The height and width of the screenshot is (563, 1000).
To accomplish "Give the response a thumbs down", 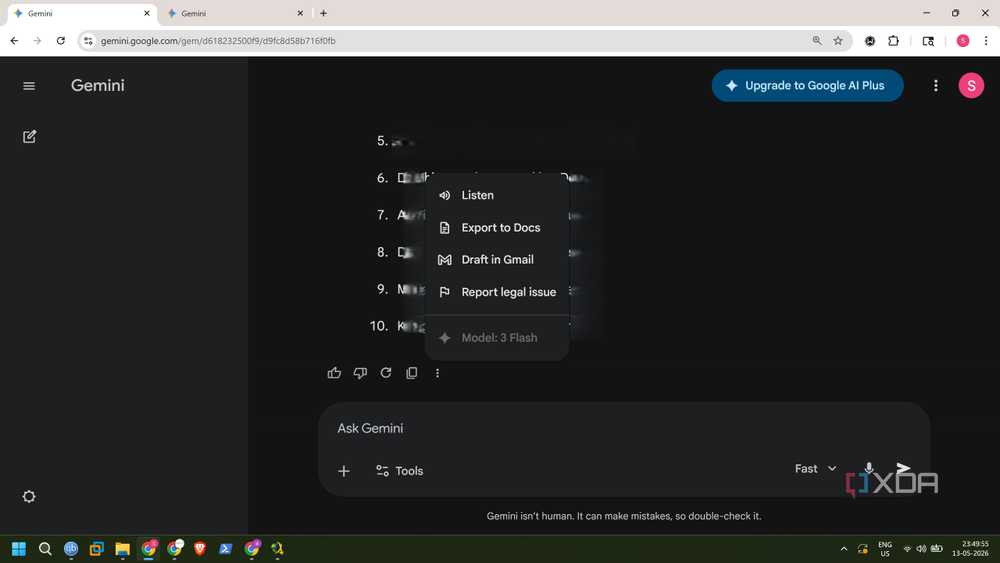I will pos(360,373).
